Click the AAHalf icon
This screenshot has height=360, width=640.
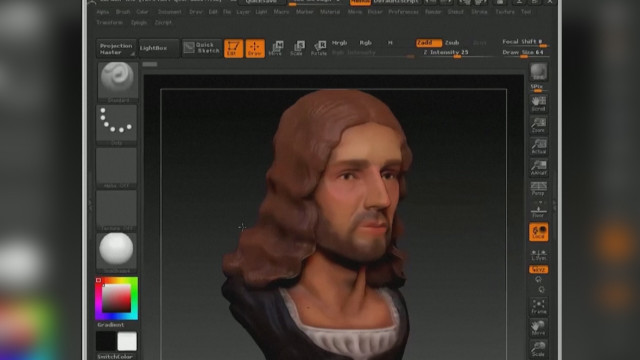538,167
